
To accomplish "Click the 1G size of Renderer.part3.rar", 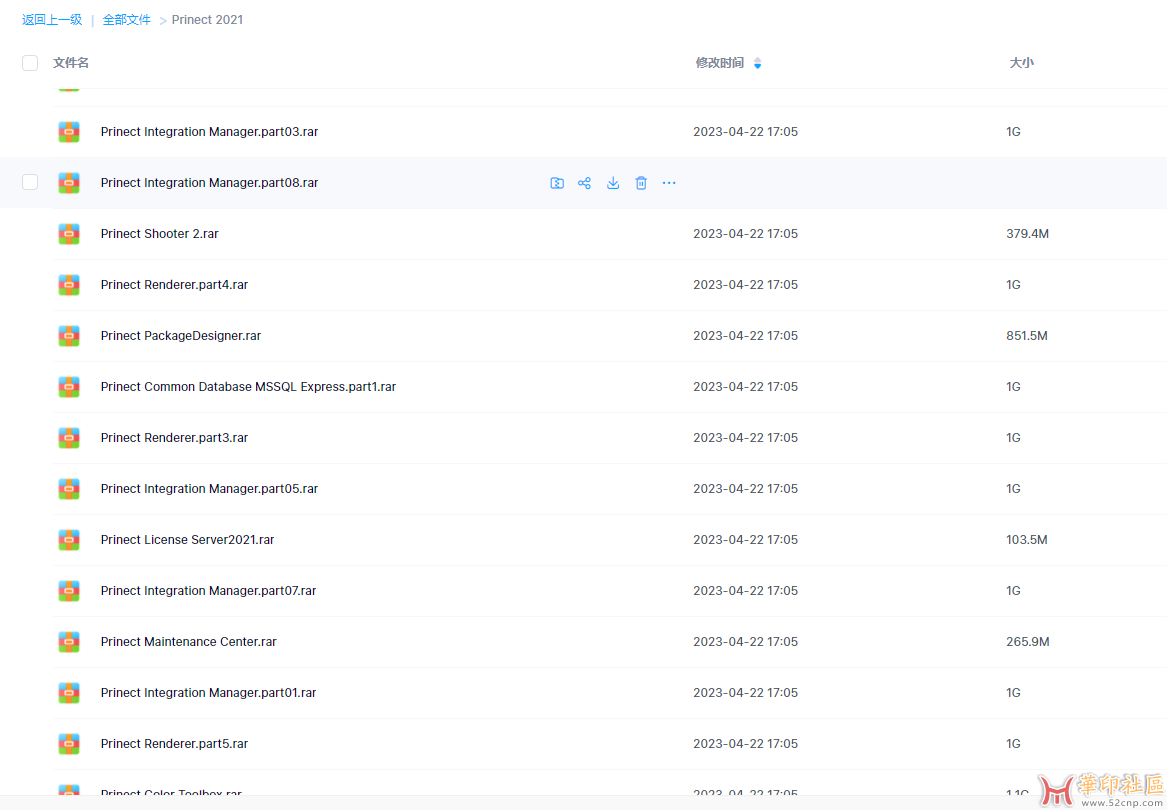I will (1013, 438).
